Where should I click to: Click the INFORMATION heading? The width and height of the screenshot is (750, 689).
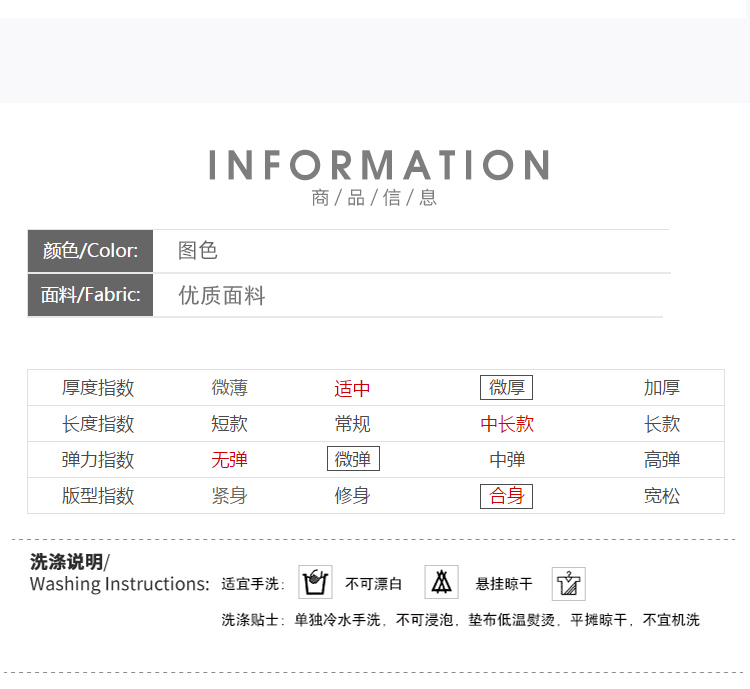point(379,165)
